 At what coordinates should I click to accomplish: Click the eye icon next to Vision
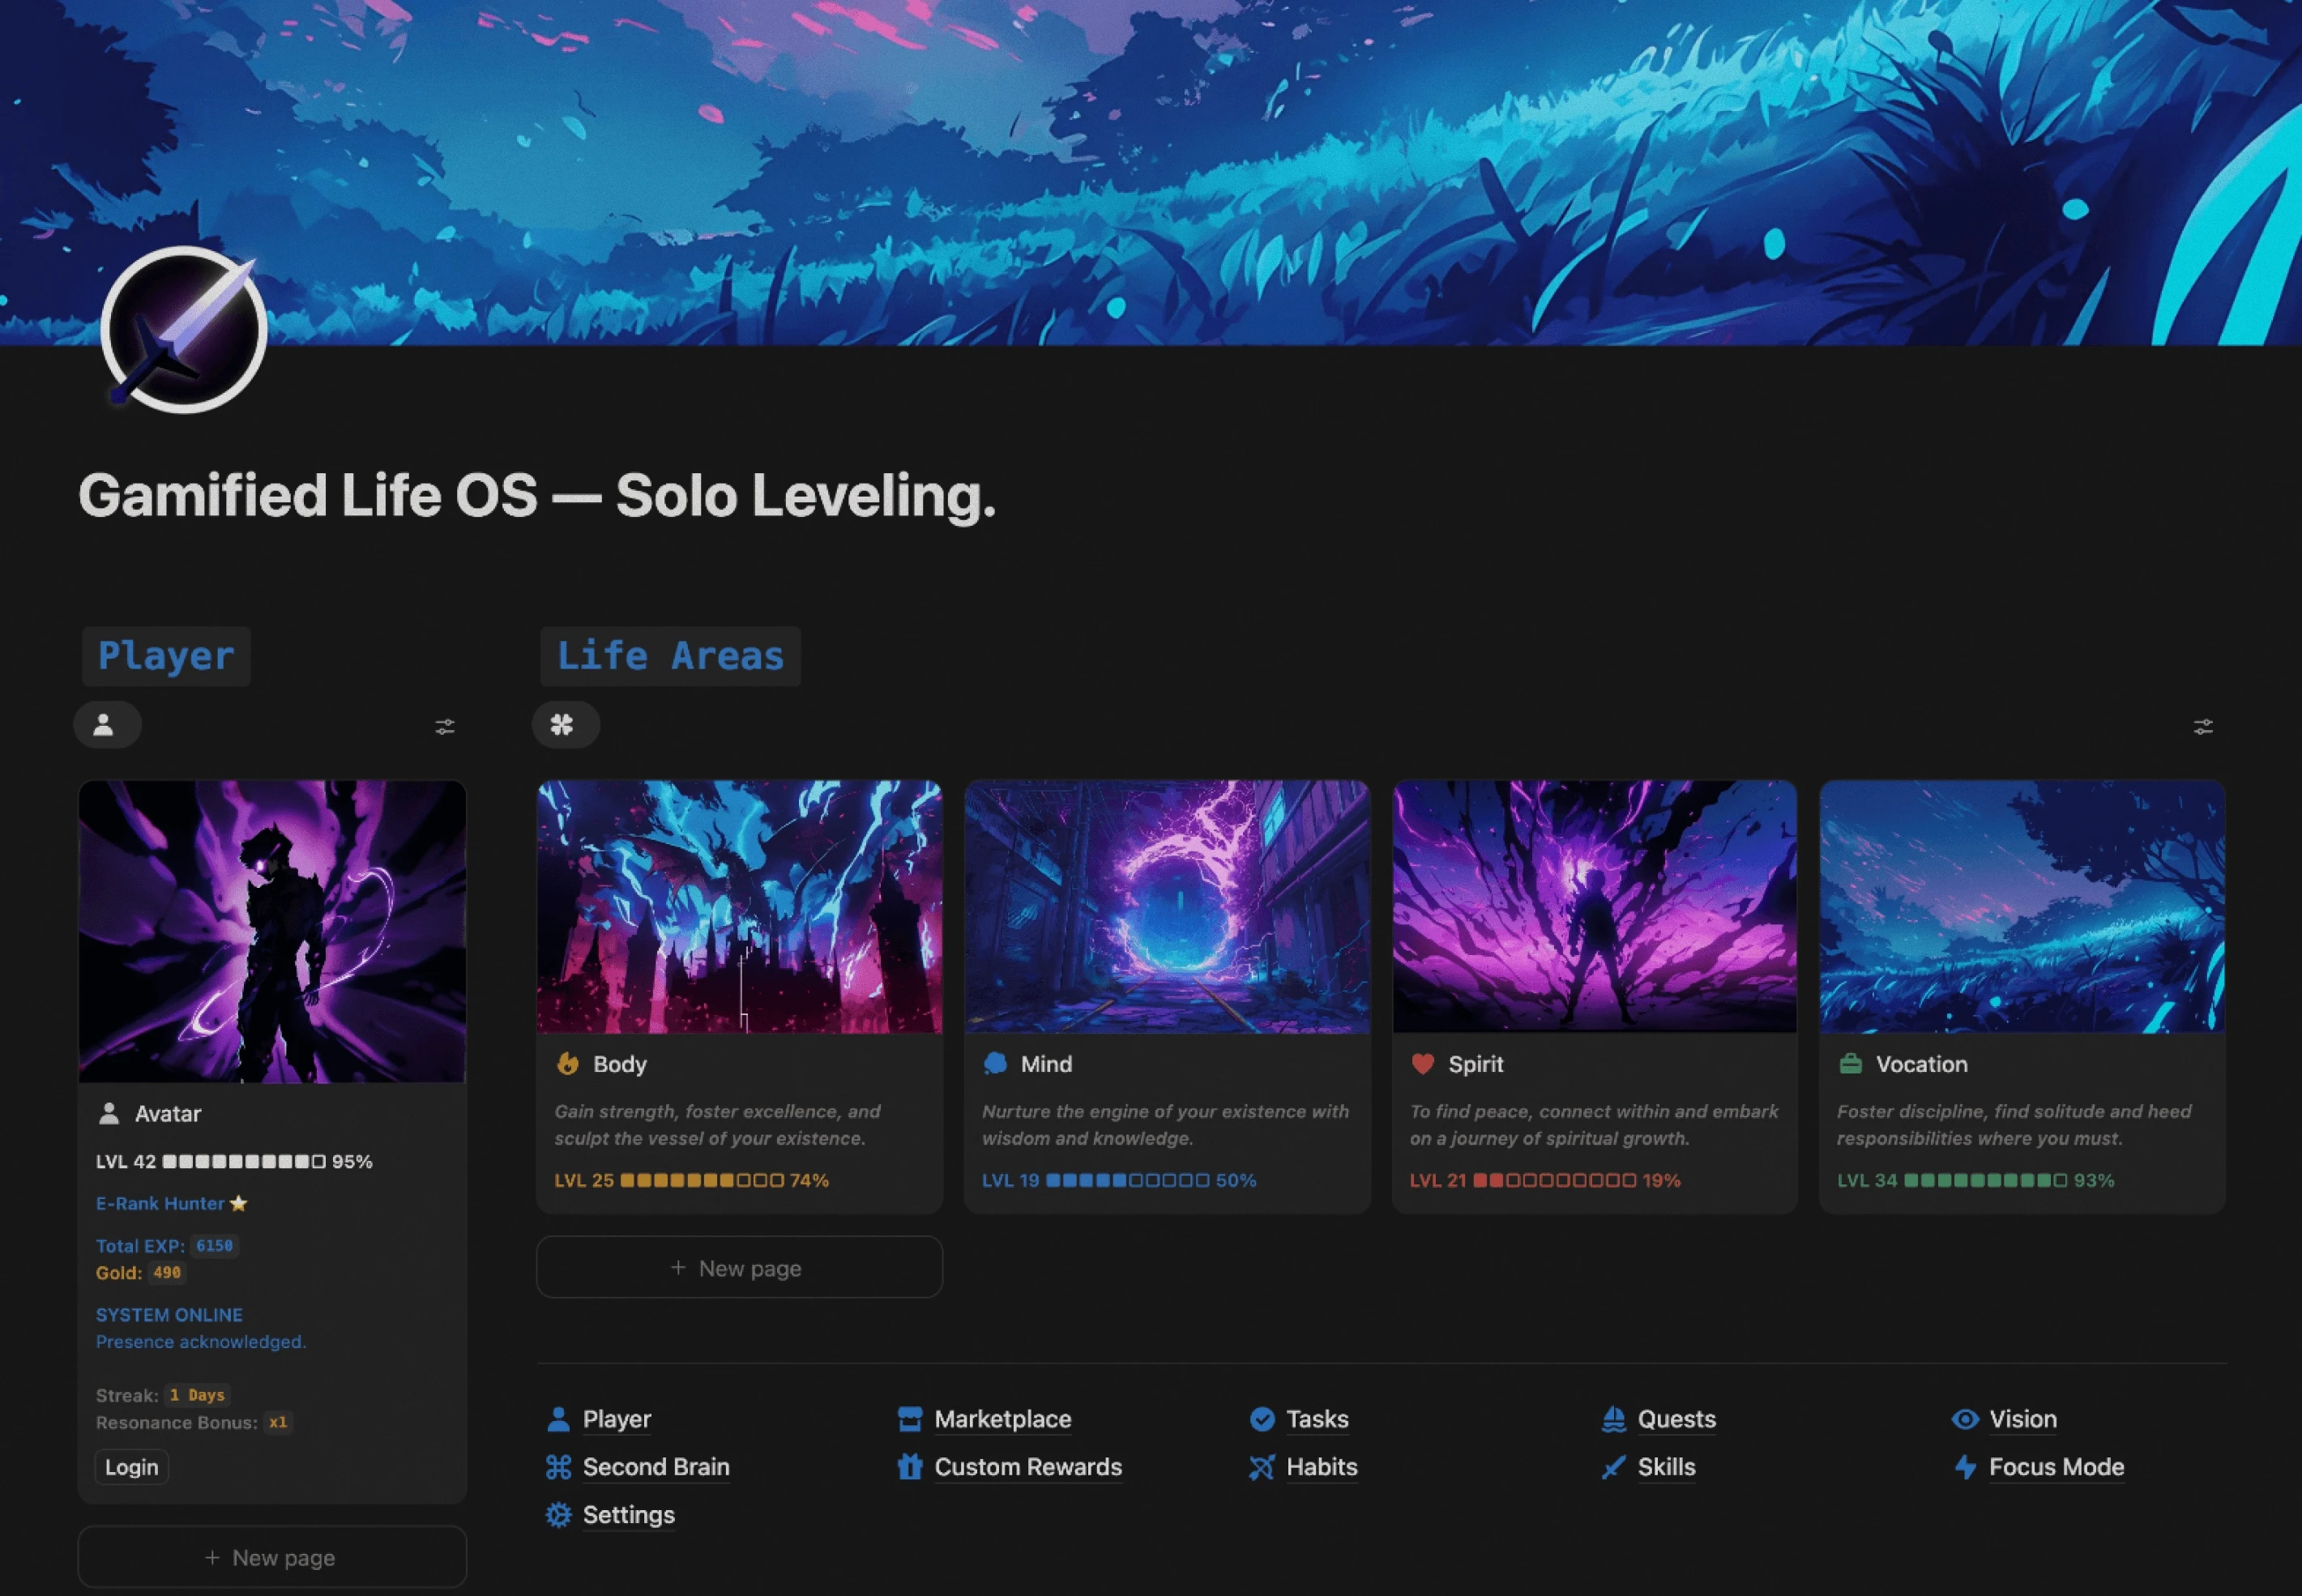(x=1965, y=1418)
